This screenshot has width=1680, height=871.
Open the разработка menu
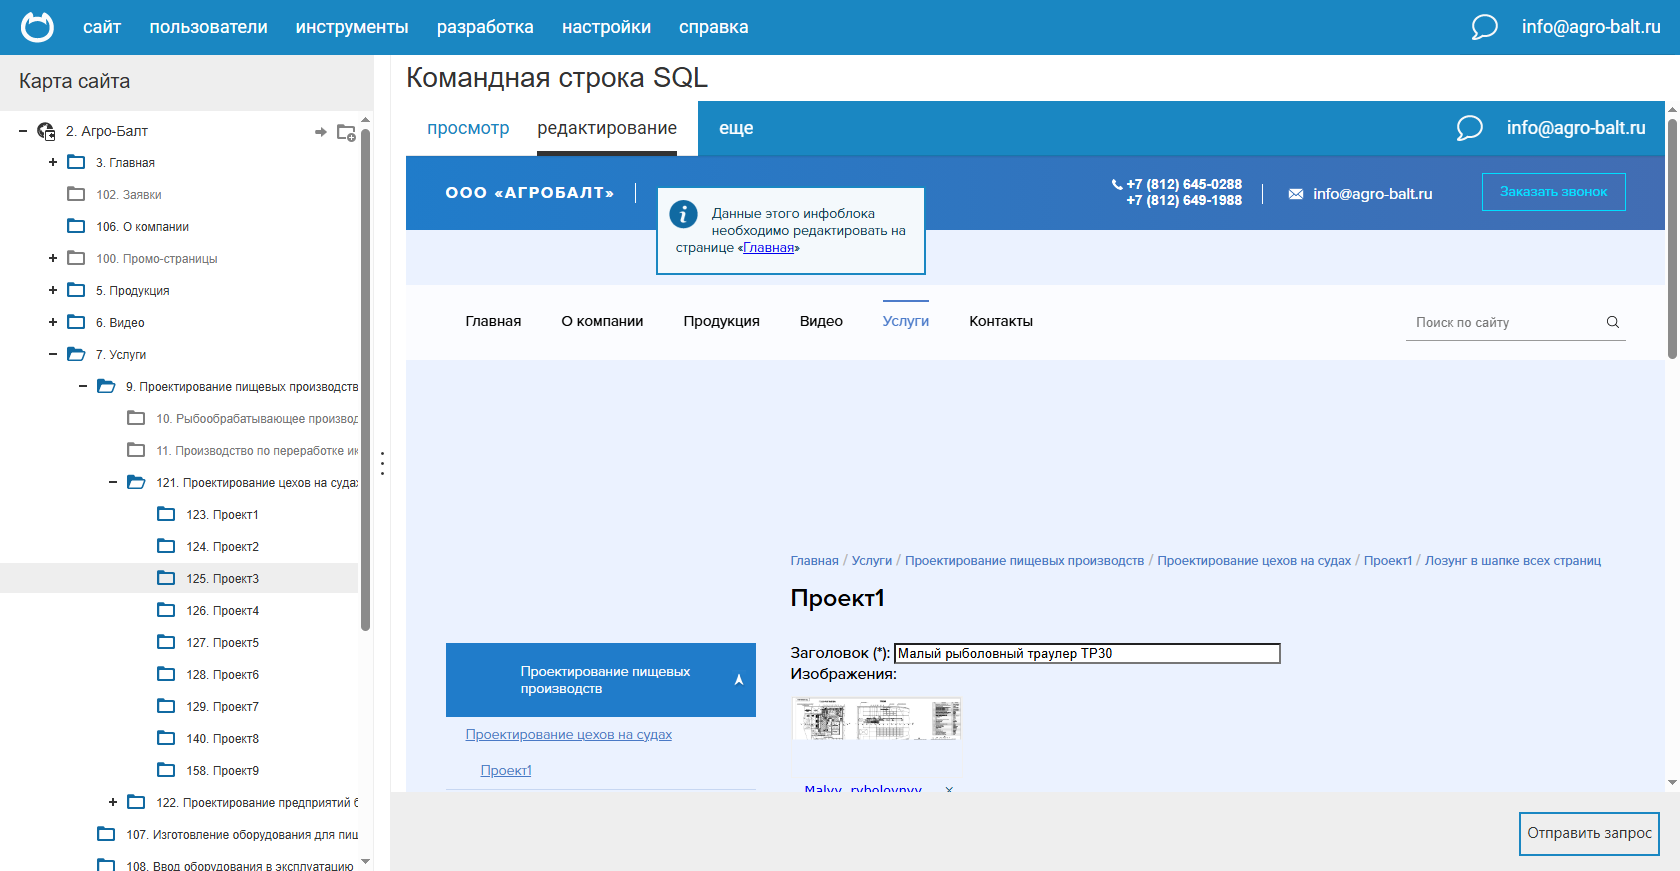coord(485,27)
